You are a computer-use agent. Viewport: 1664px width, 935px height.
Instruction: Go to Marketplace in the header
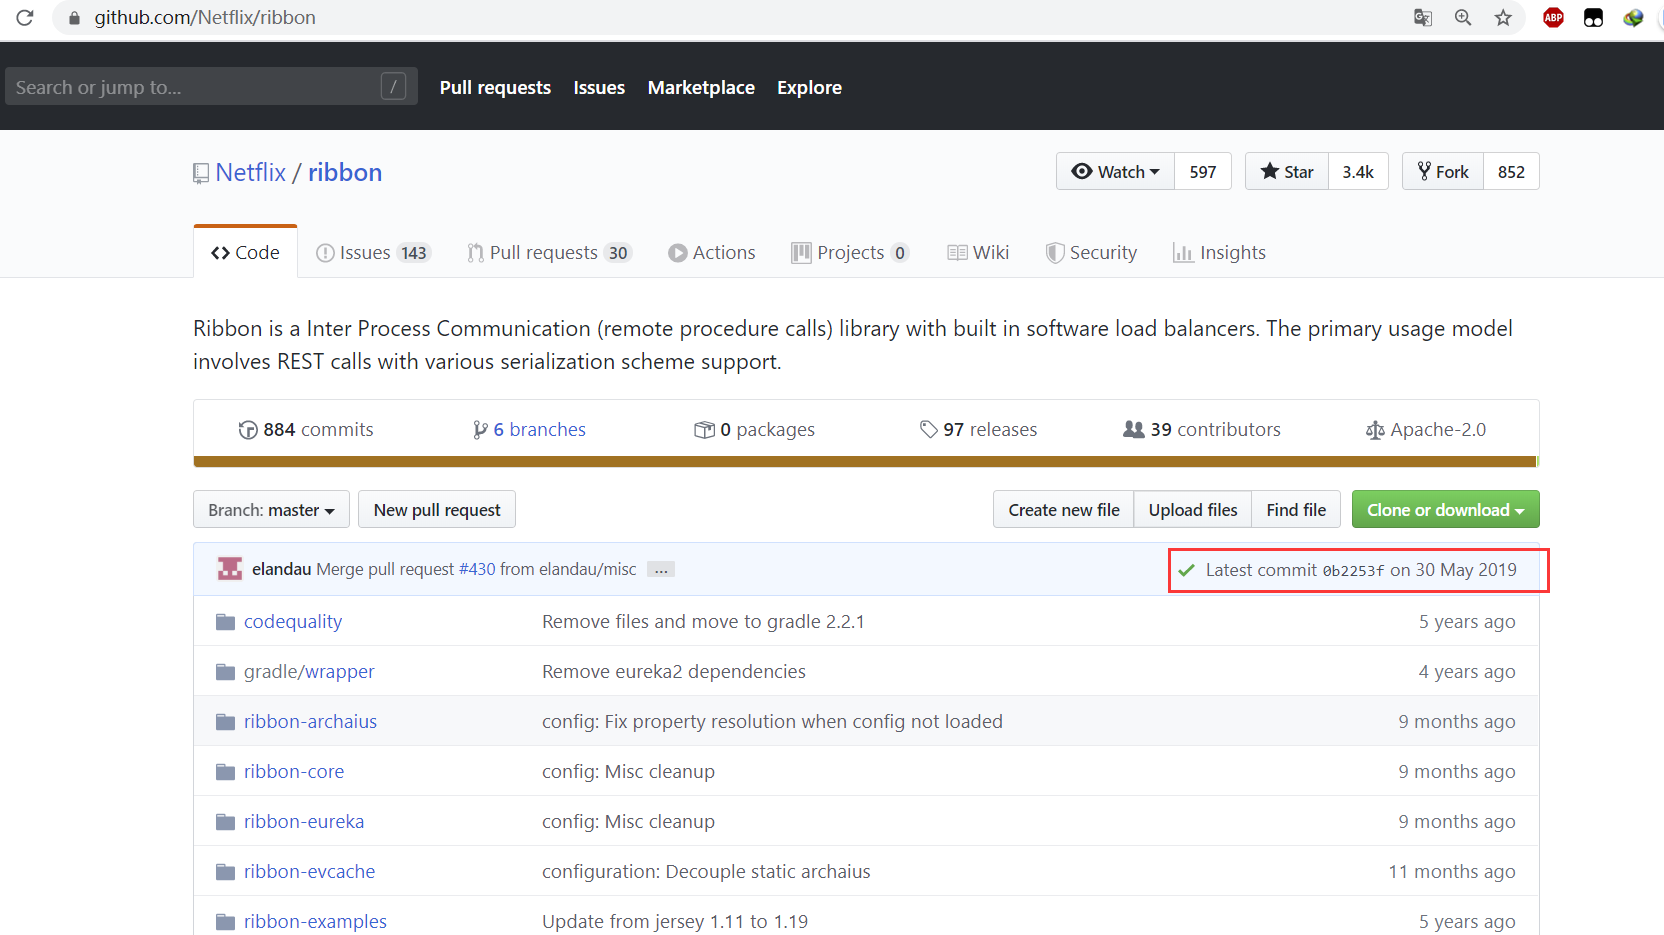701,87
